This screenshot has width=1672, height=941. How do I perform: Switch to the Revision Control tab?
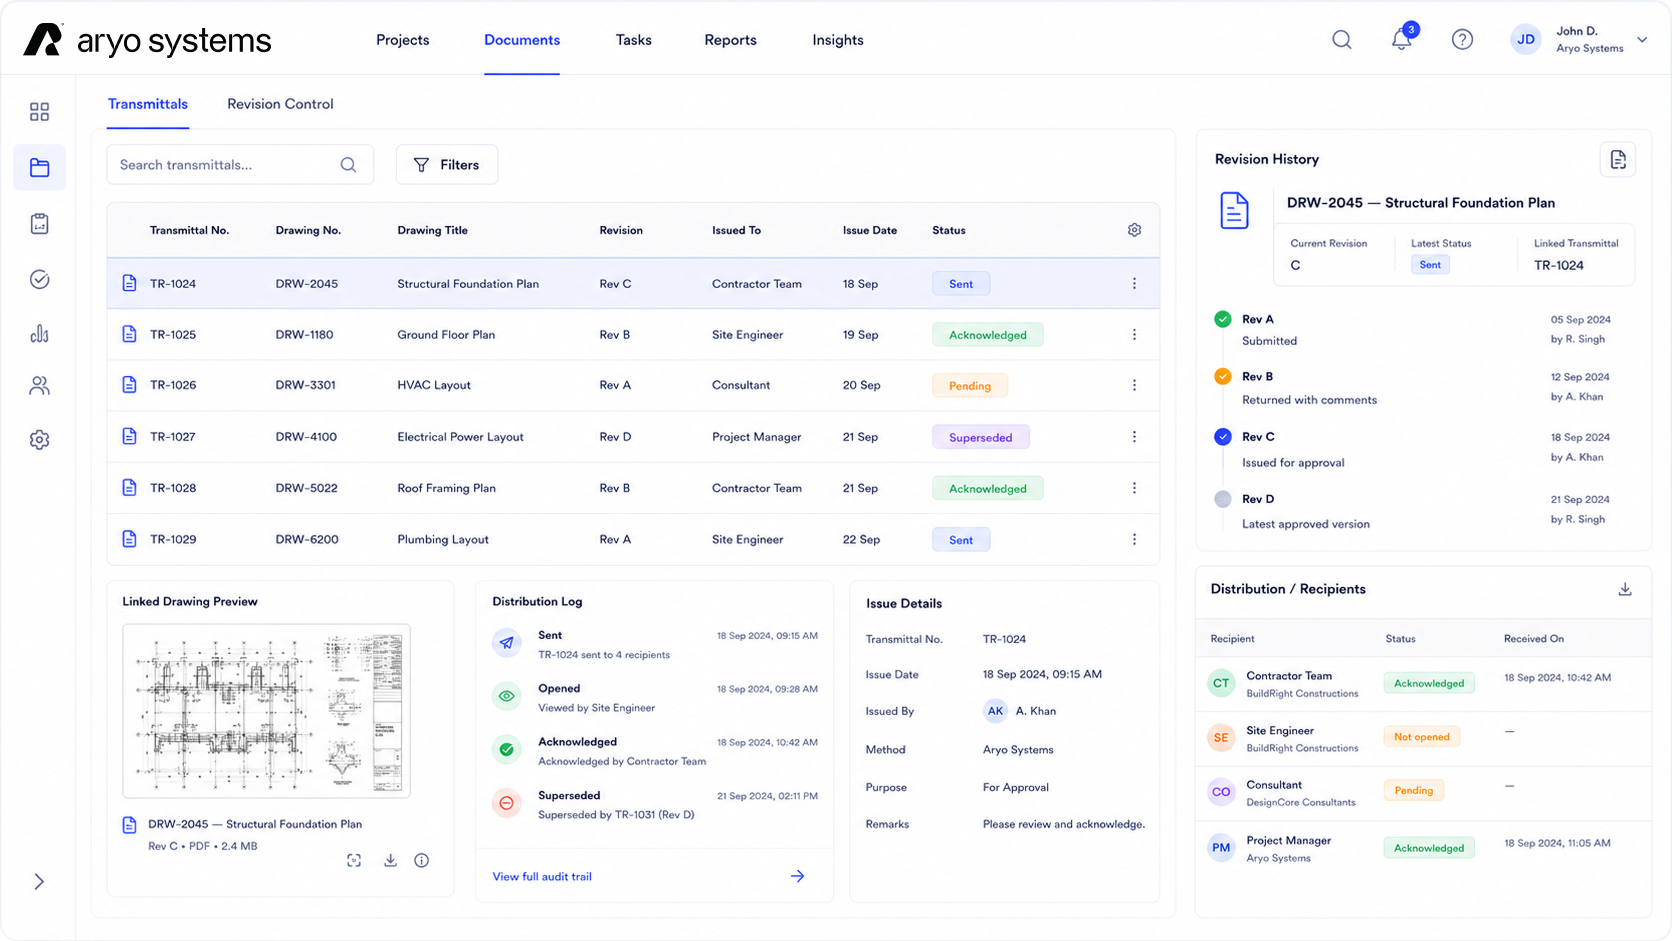pos(280,104)
